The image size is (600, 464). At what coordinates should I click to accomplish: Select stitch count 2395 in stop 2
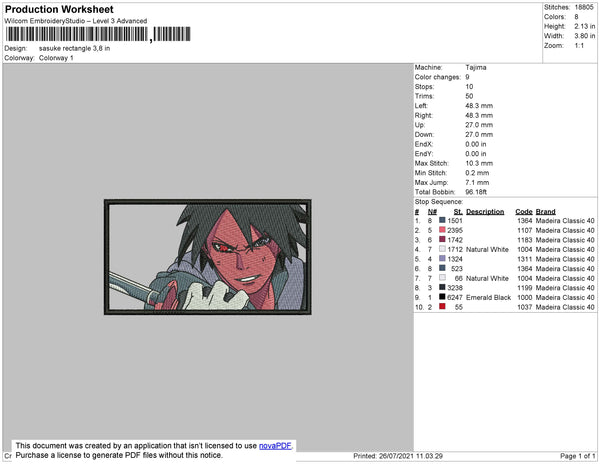(455, 230)
